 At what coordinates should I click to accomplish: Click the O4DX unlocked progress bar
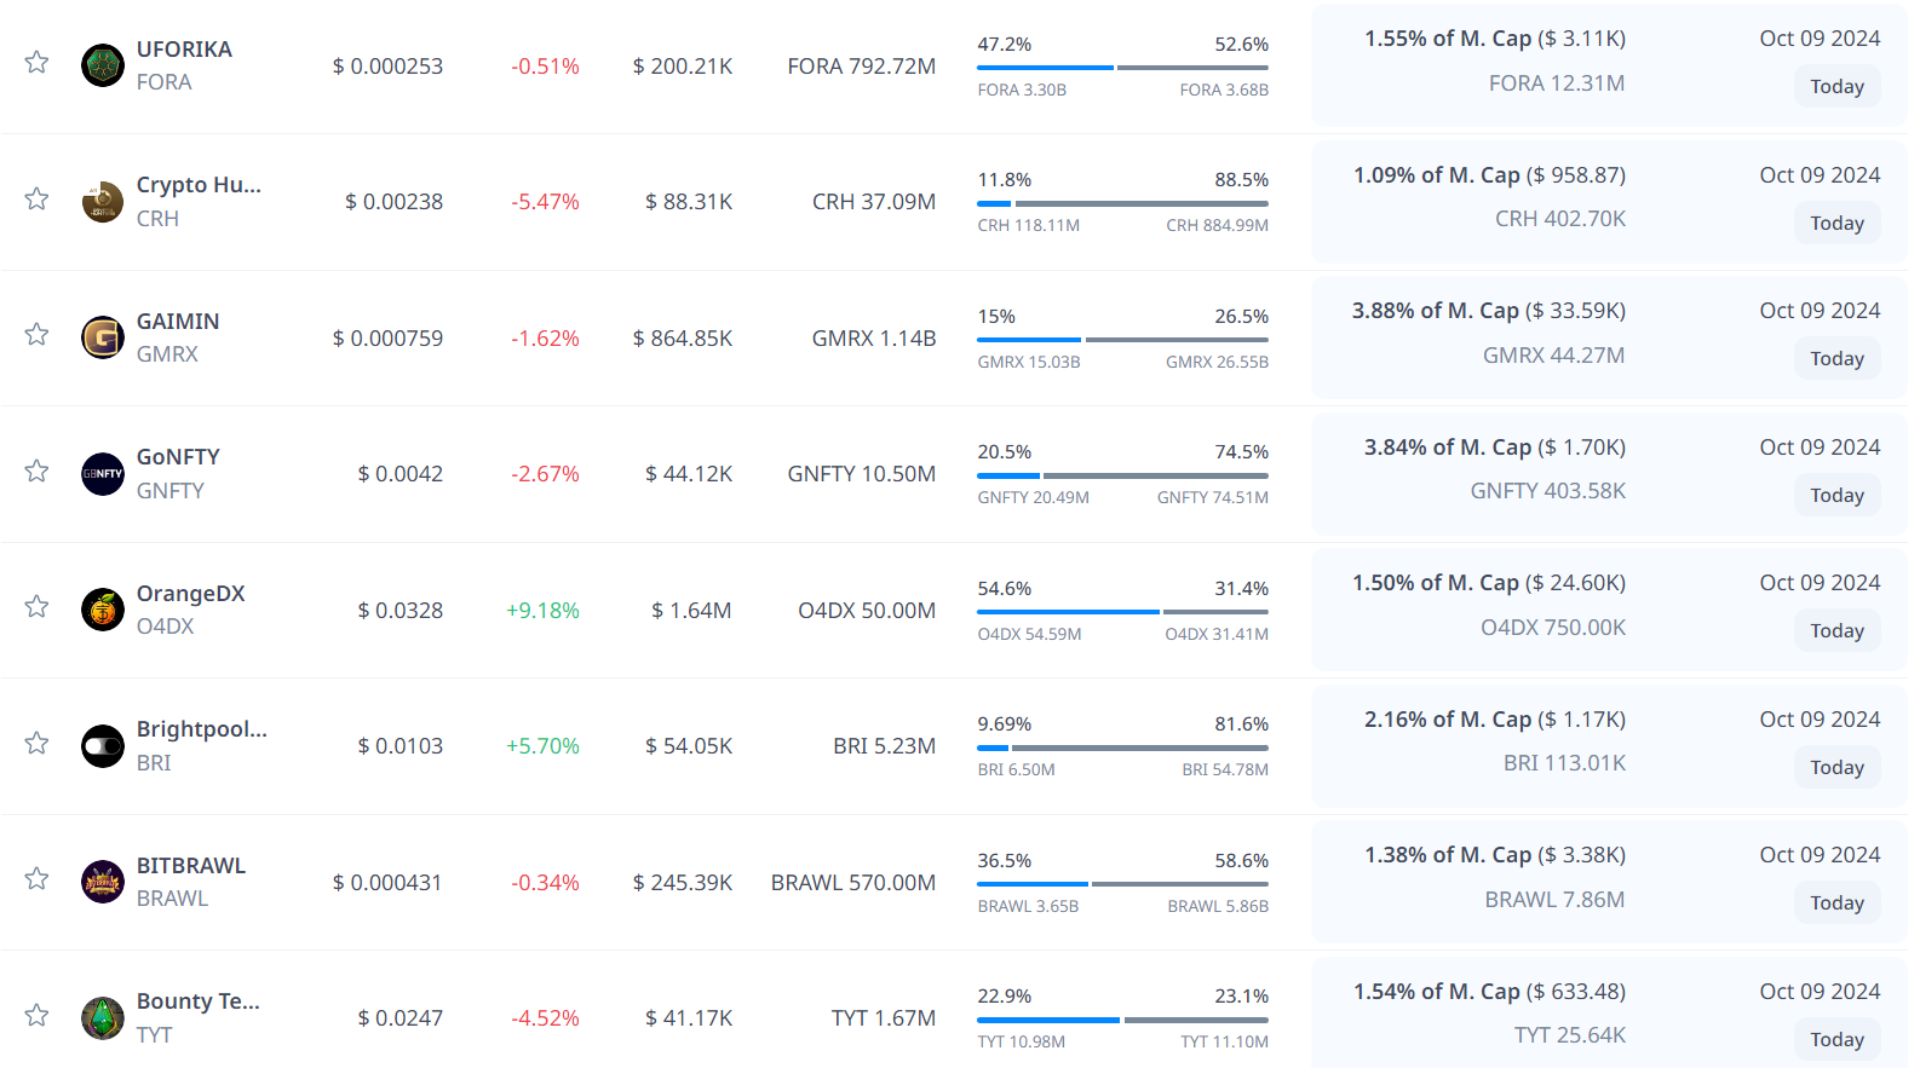point(1122,612)
